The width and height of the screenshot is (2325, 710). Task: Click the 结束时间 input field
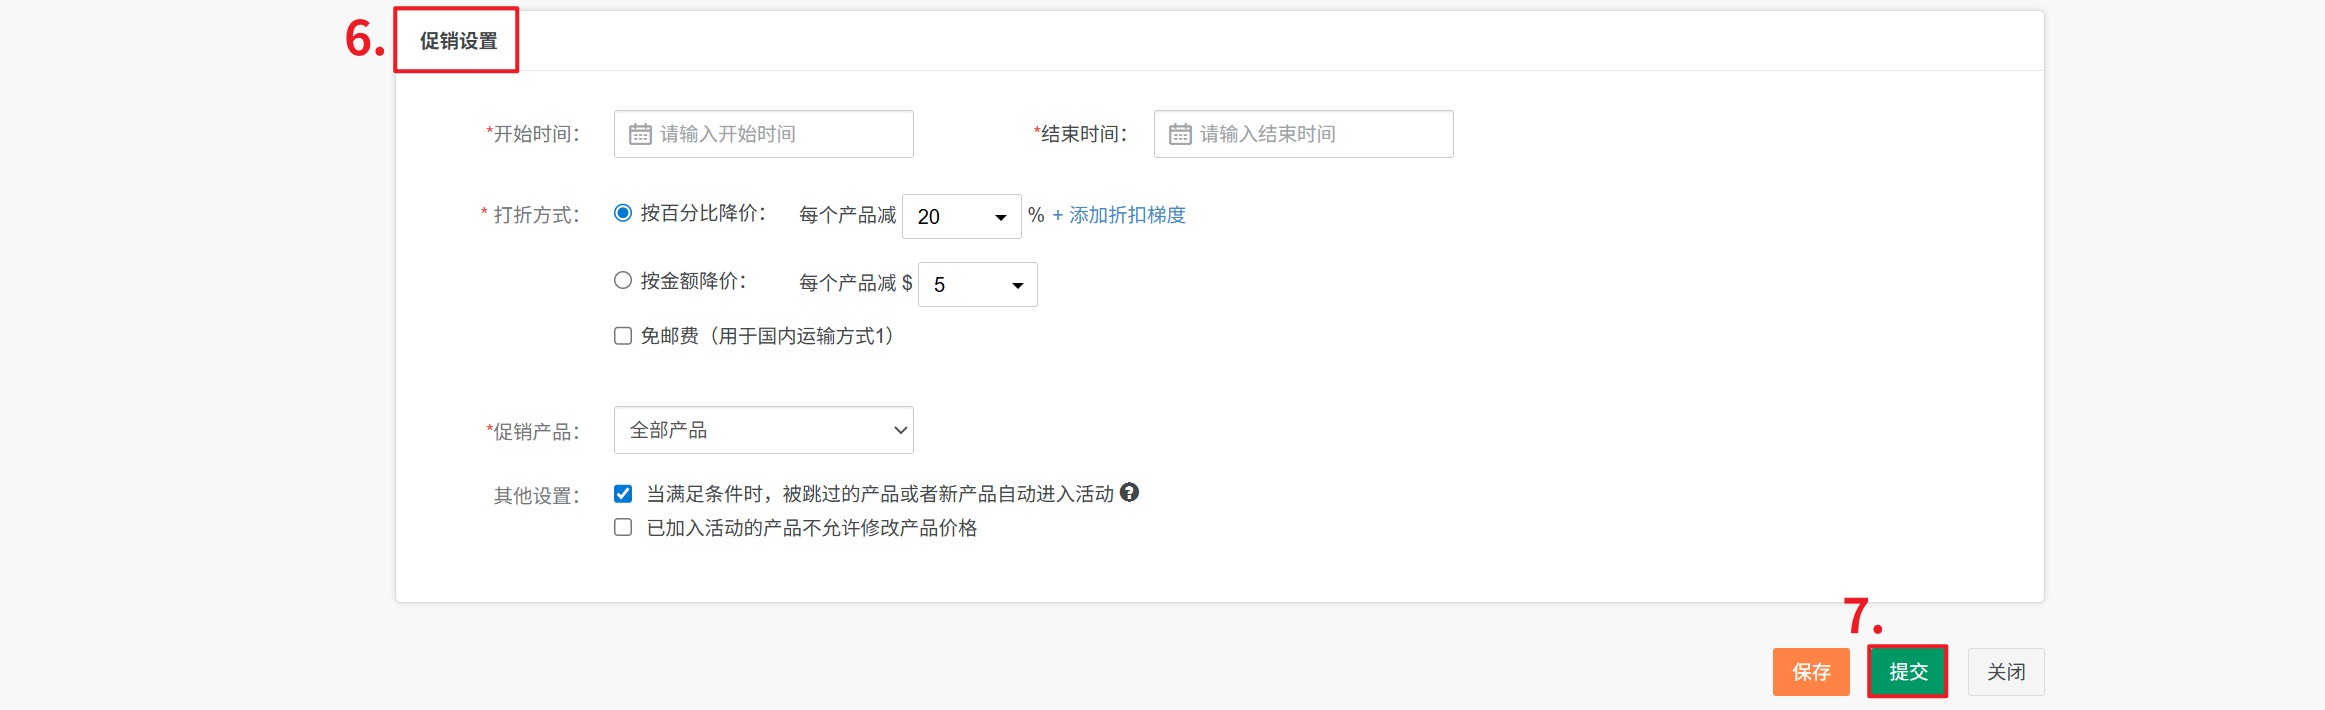[x=1320, y=134]
